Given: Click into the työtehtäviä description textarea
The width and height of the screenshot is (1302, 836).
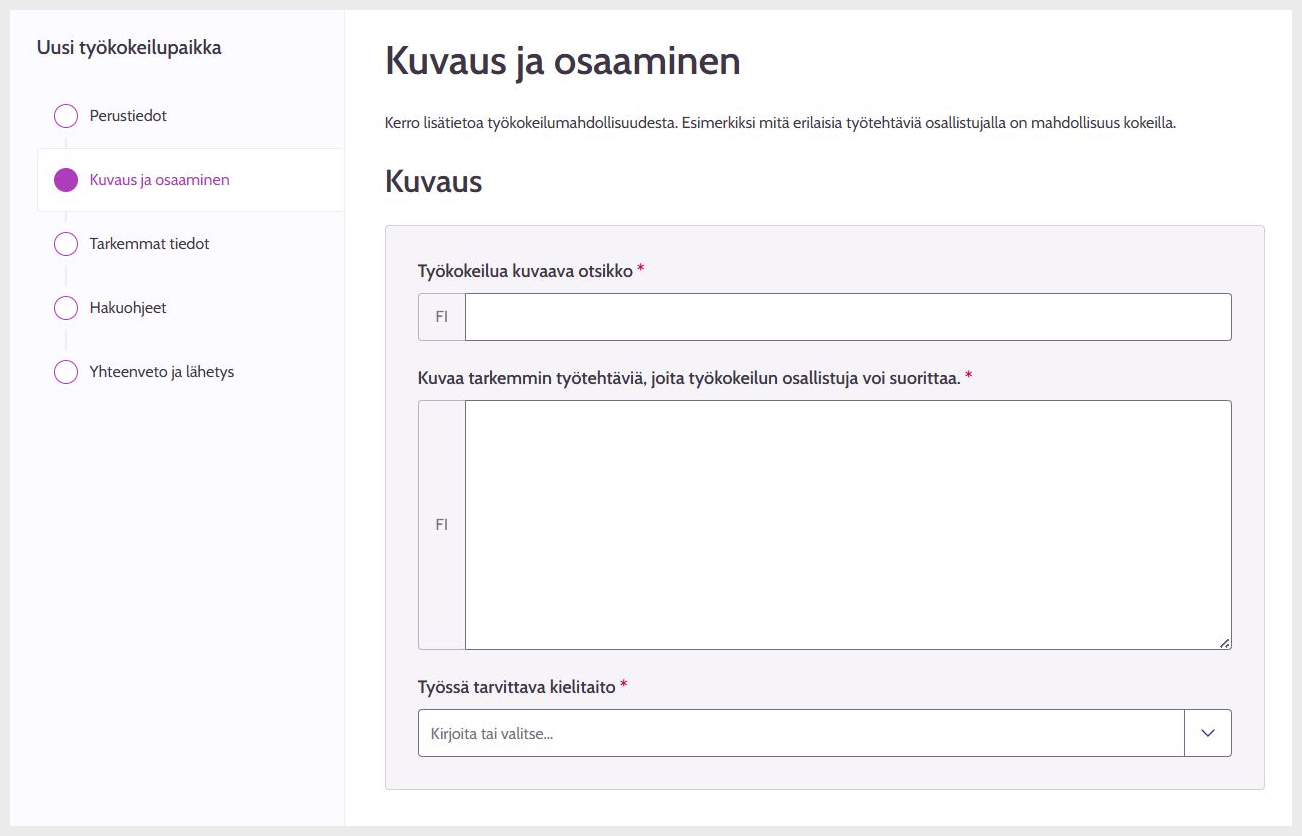Looking at the screenshot, I should 848,525.
